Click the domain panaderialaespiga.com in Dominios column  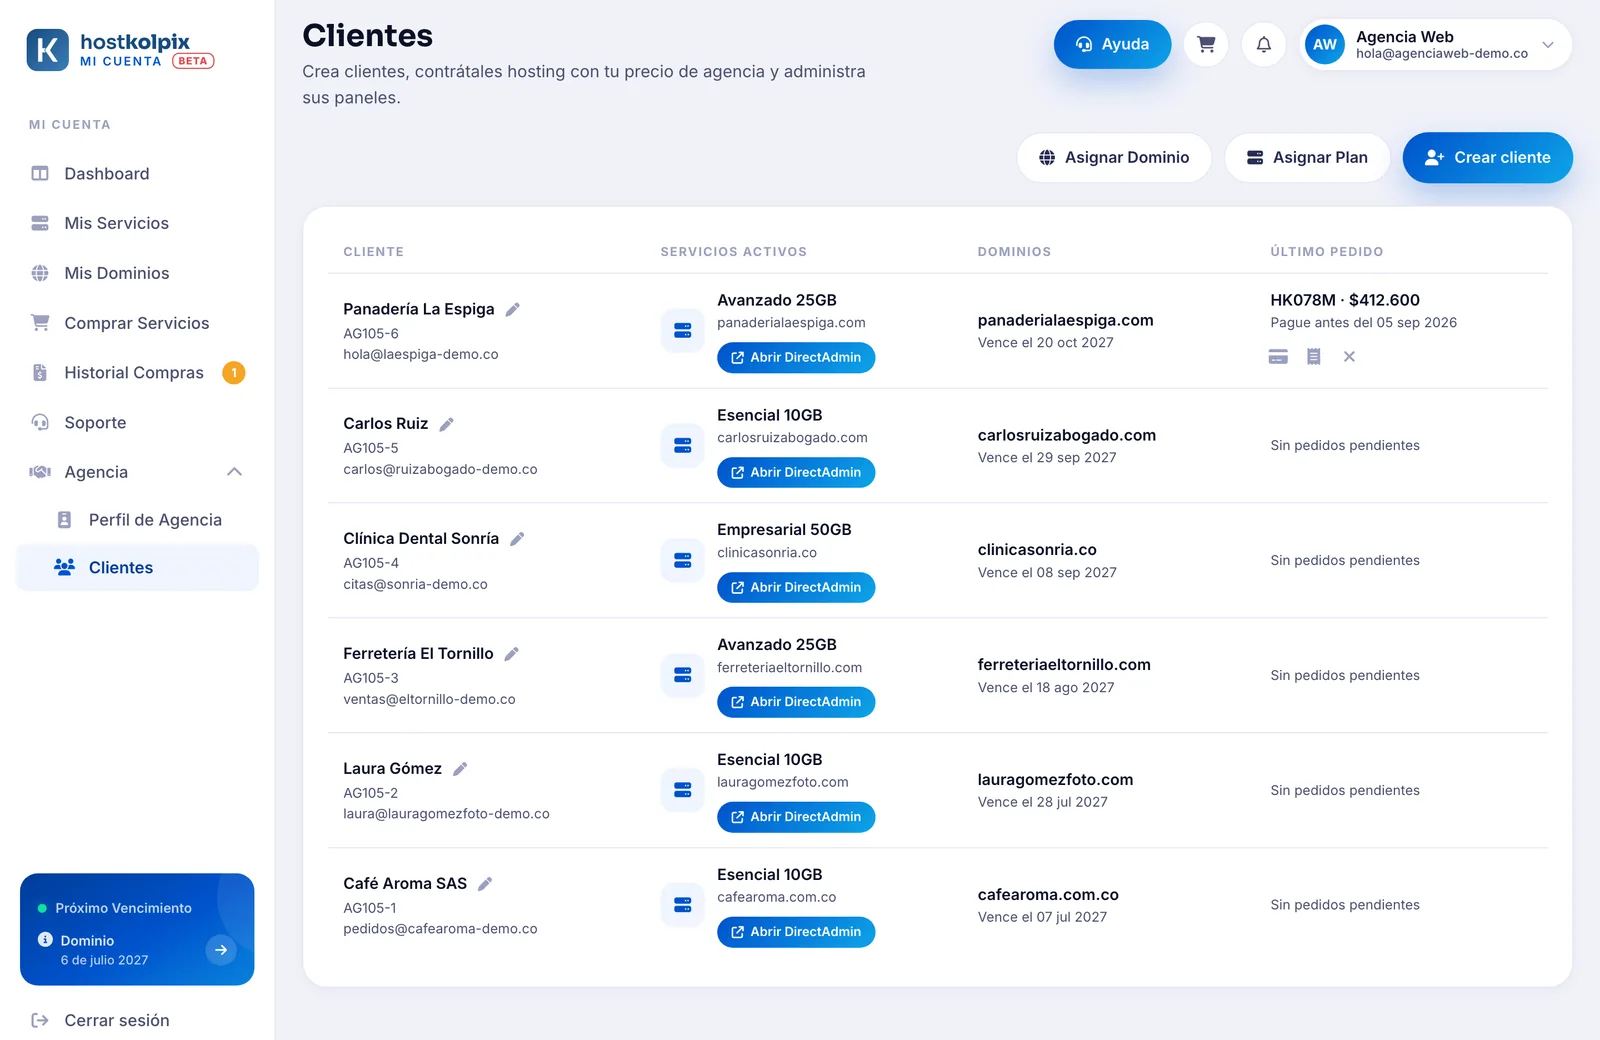(x=1065, y=320)
